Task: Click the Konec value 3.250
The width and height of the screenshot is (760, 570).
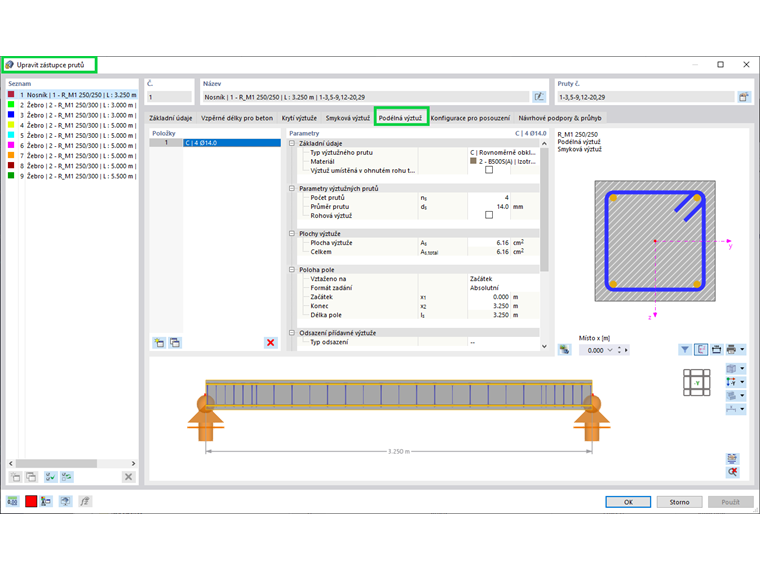Action: 489,306
